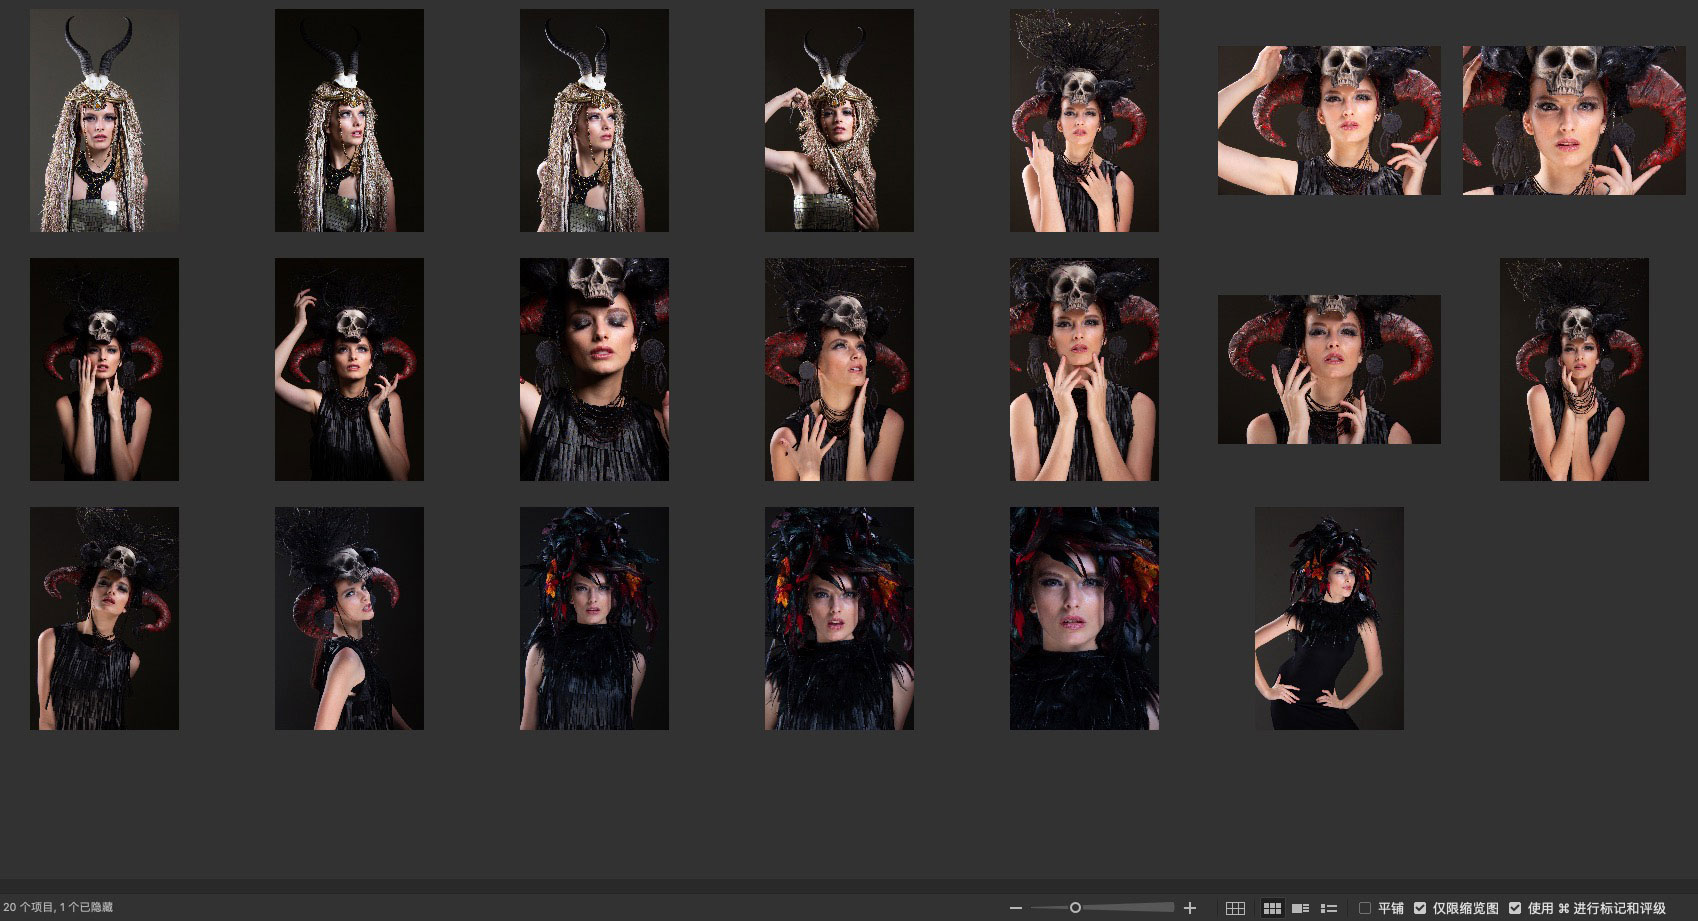Select first feather headdress portrait in bottom row
Image resolution: width=1698 pixels, height=921 pixels.
click(x=594, y=618)
